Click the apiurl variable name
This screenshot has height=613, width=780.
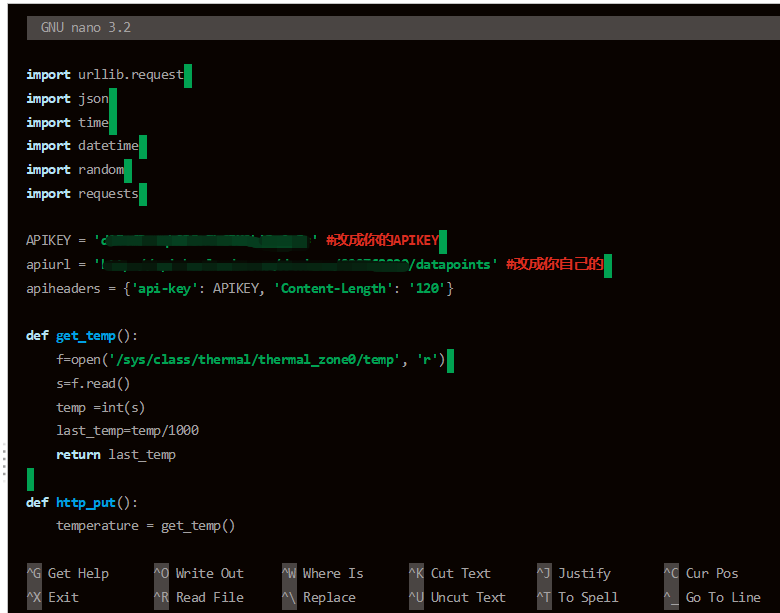pyautogui.click(x=48, y=265)
